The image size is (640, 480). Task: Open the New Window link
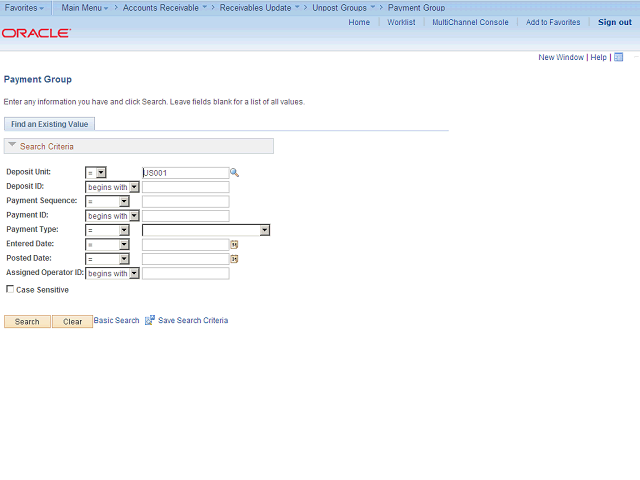click(x=561, y=57)
